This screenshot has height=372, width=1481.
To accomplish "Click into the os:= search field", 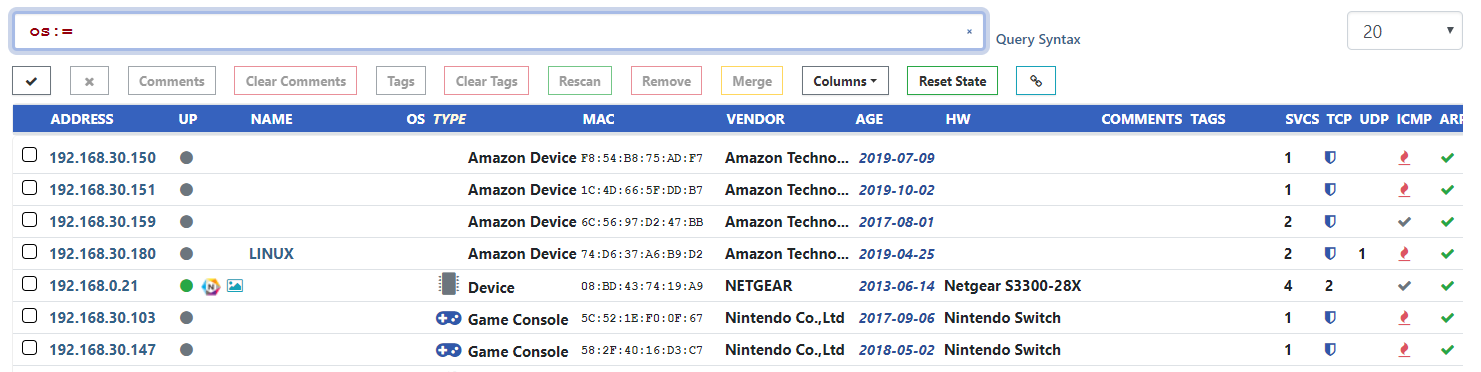I will 490,32.
